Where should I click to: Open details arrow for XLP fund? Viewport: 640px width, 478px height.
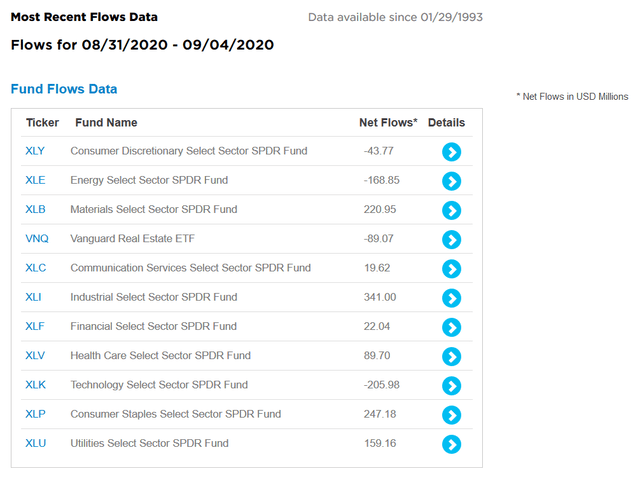[x=451, y=415]
